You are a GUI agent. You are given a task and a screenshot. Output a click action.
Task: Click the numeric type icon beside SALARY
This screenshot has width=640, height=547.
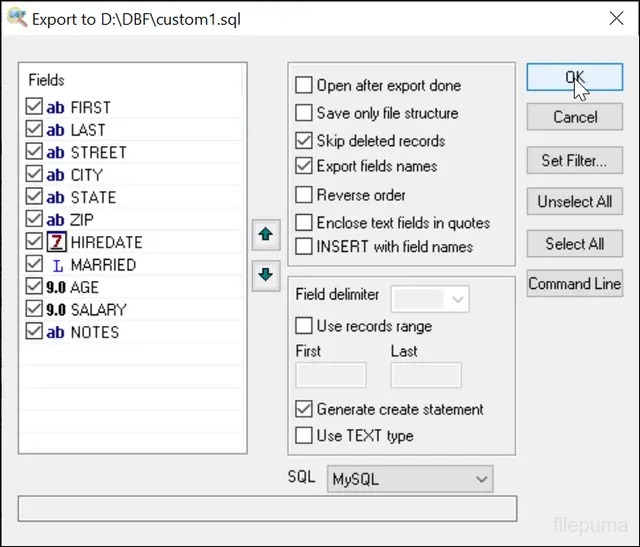click(x=56, y=310)
